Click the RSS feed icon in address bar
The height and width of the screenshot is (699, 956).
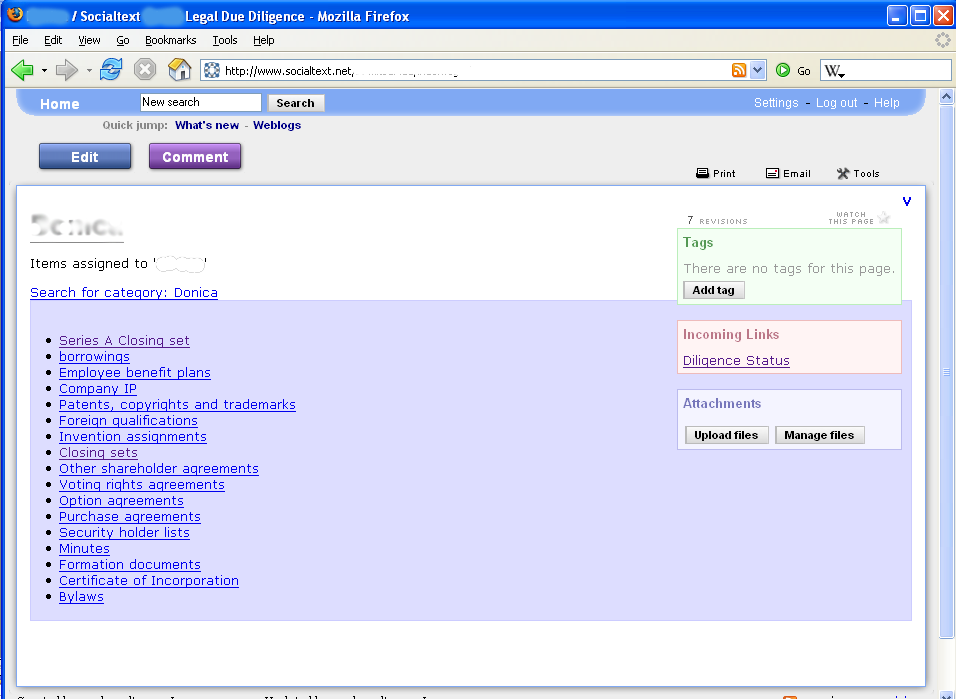click(x=739, y=70)
